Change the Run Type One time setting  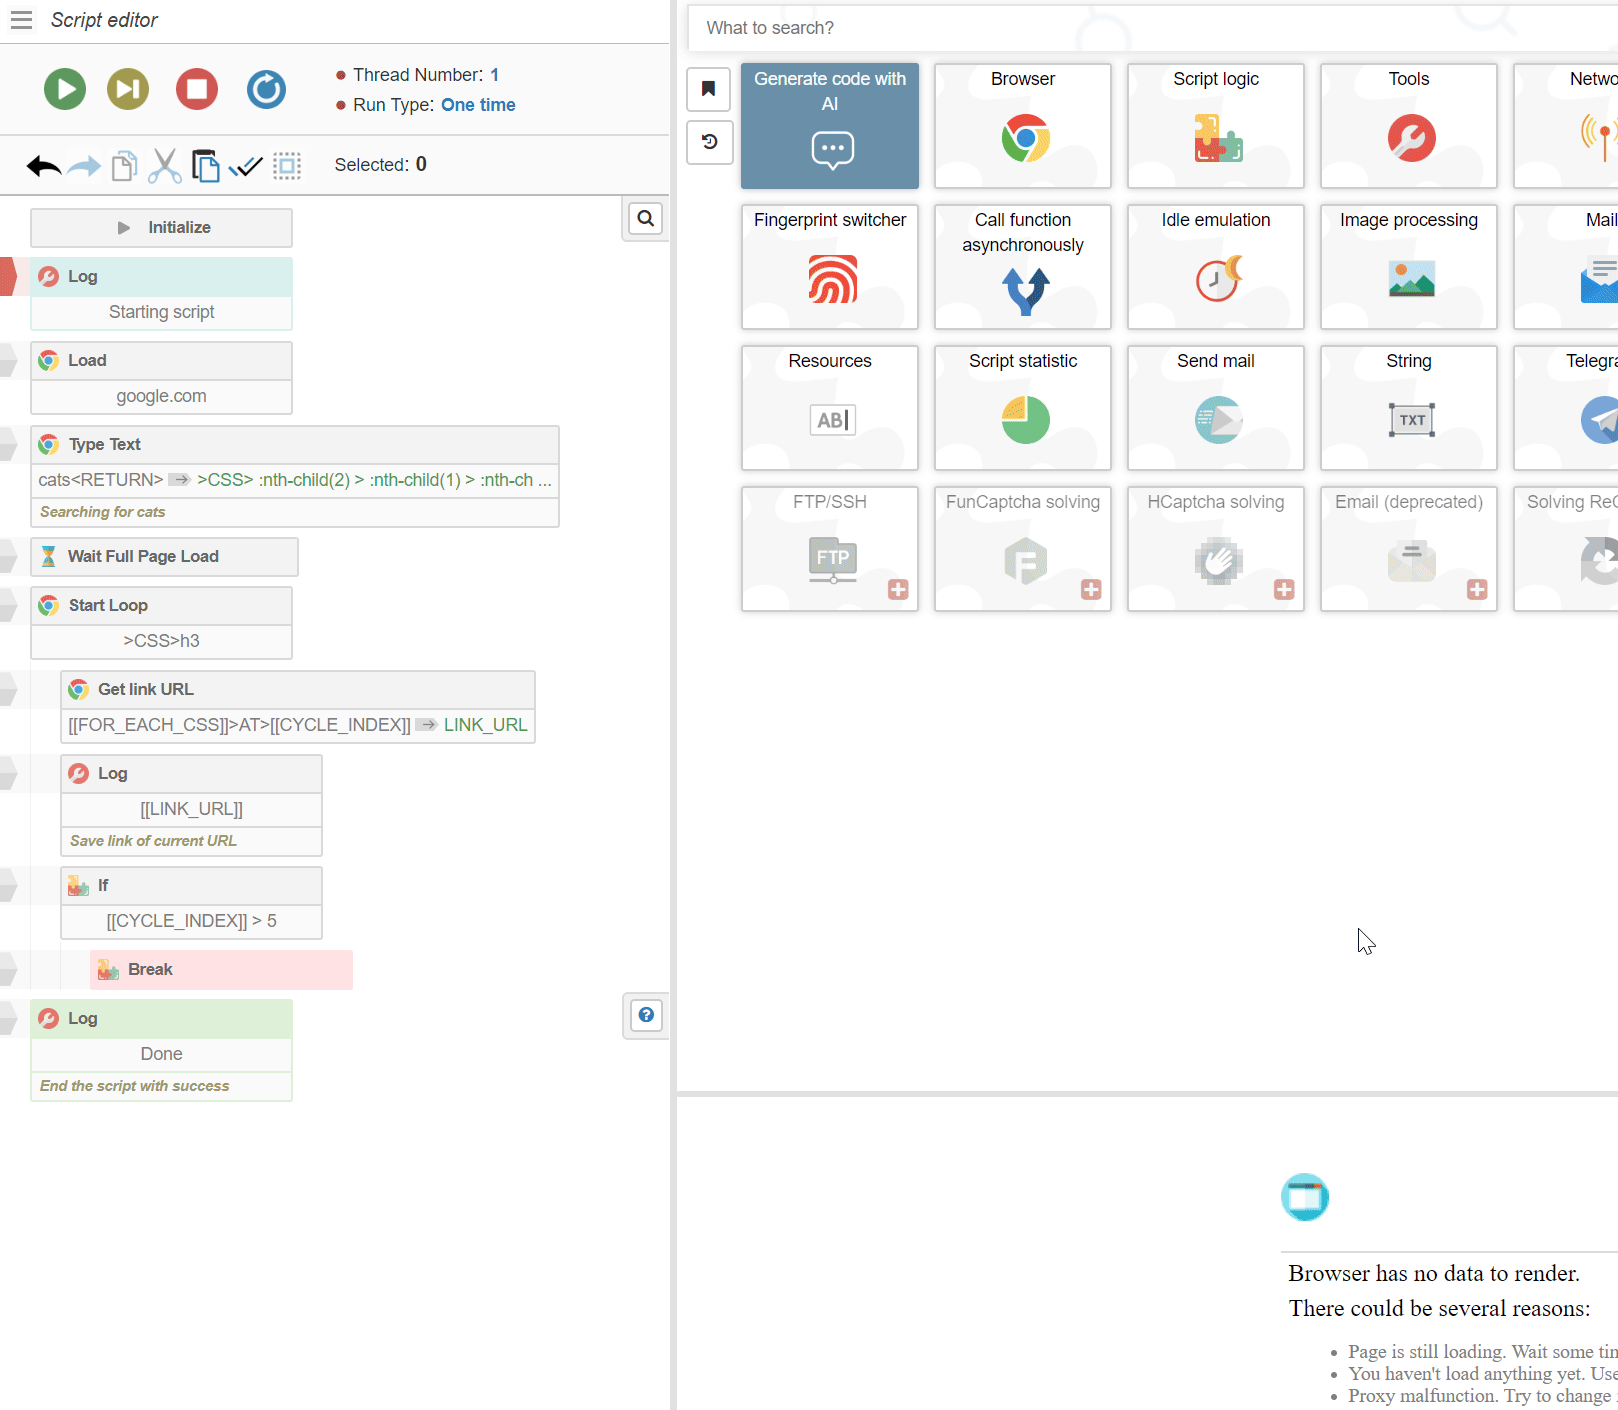[x=478, y=105]
